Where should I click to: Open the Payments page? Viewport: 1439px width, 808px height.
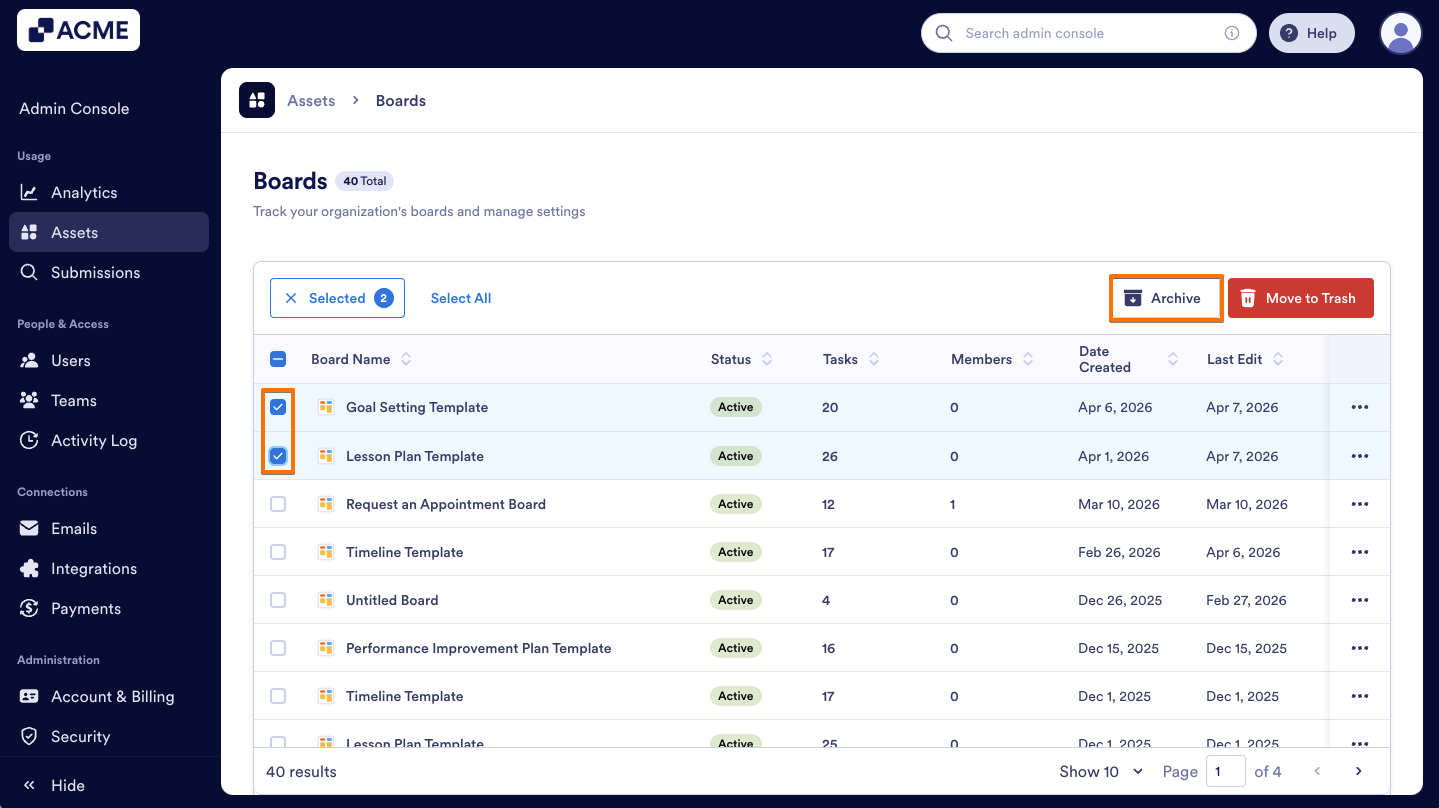point(86,608)
